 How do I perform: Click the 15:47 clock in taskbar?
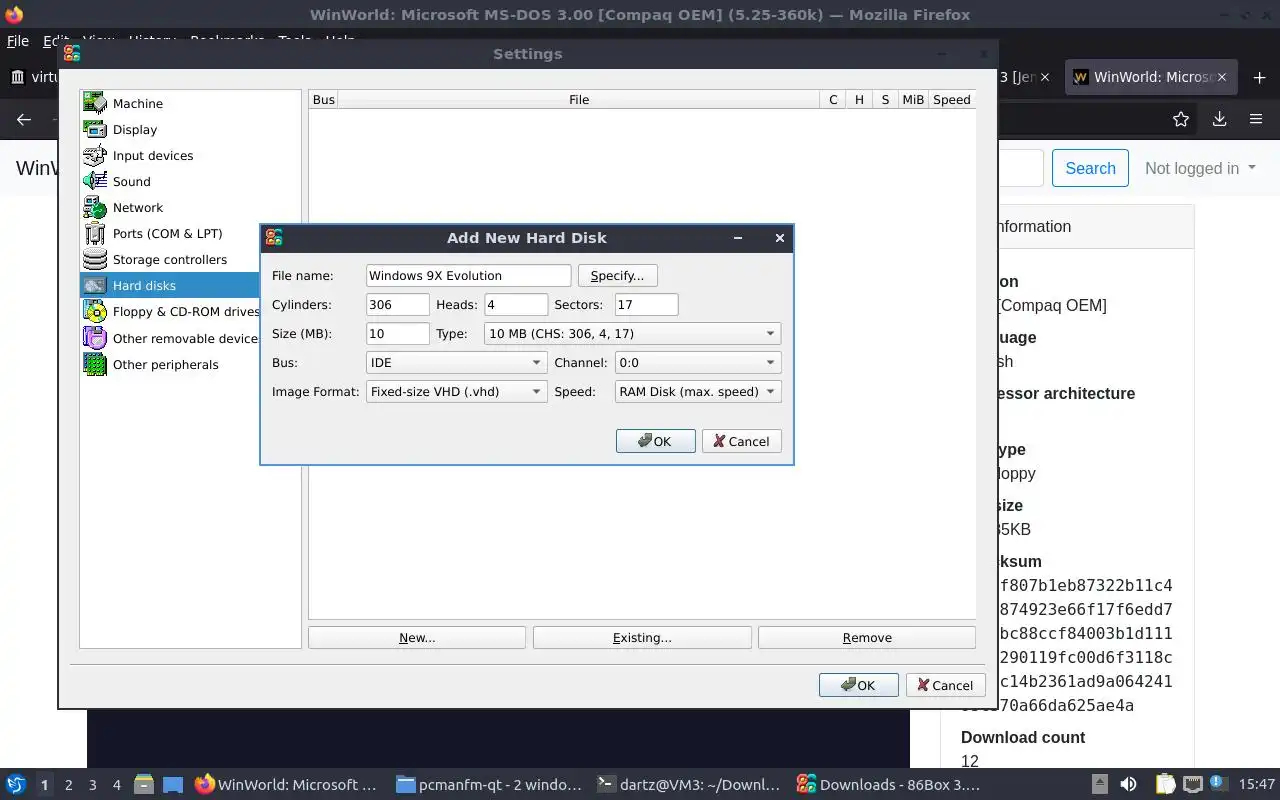coord(1257,784)
